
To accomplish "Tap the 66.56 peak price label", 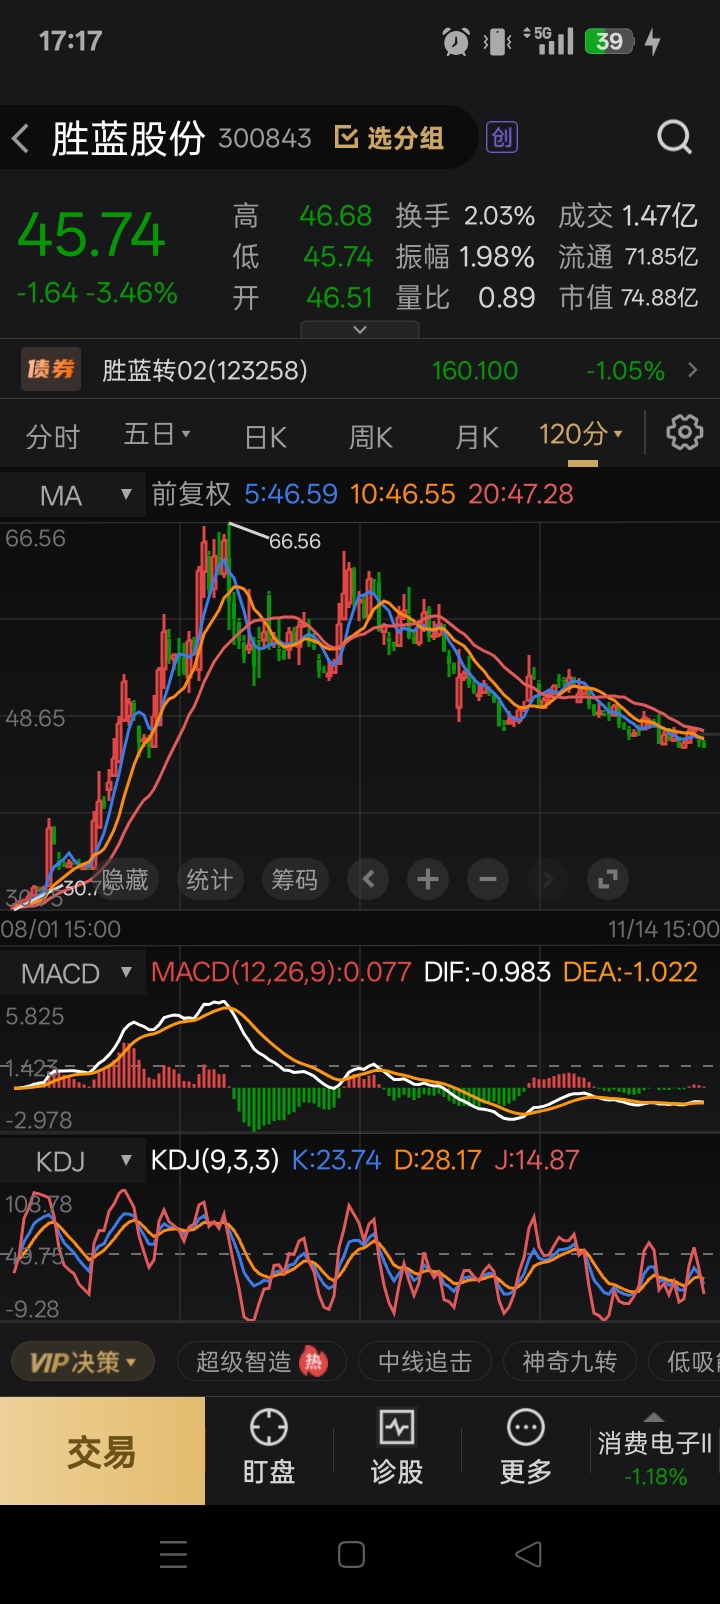I will [x=295, y=541].
